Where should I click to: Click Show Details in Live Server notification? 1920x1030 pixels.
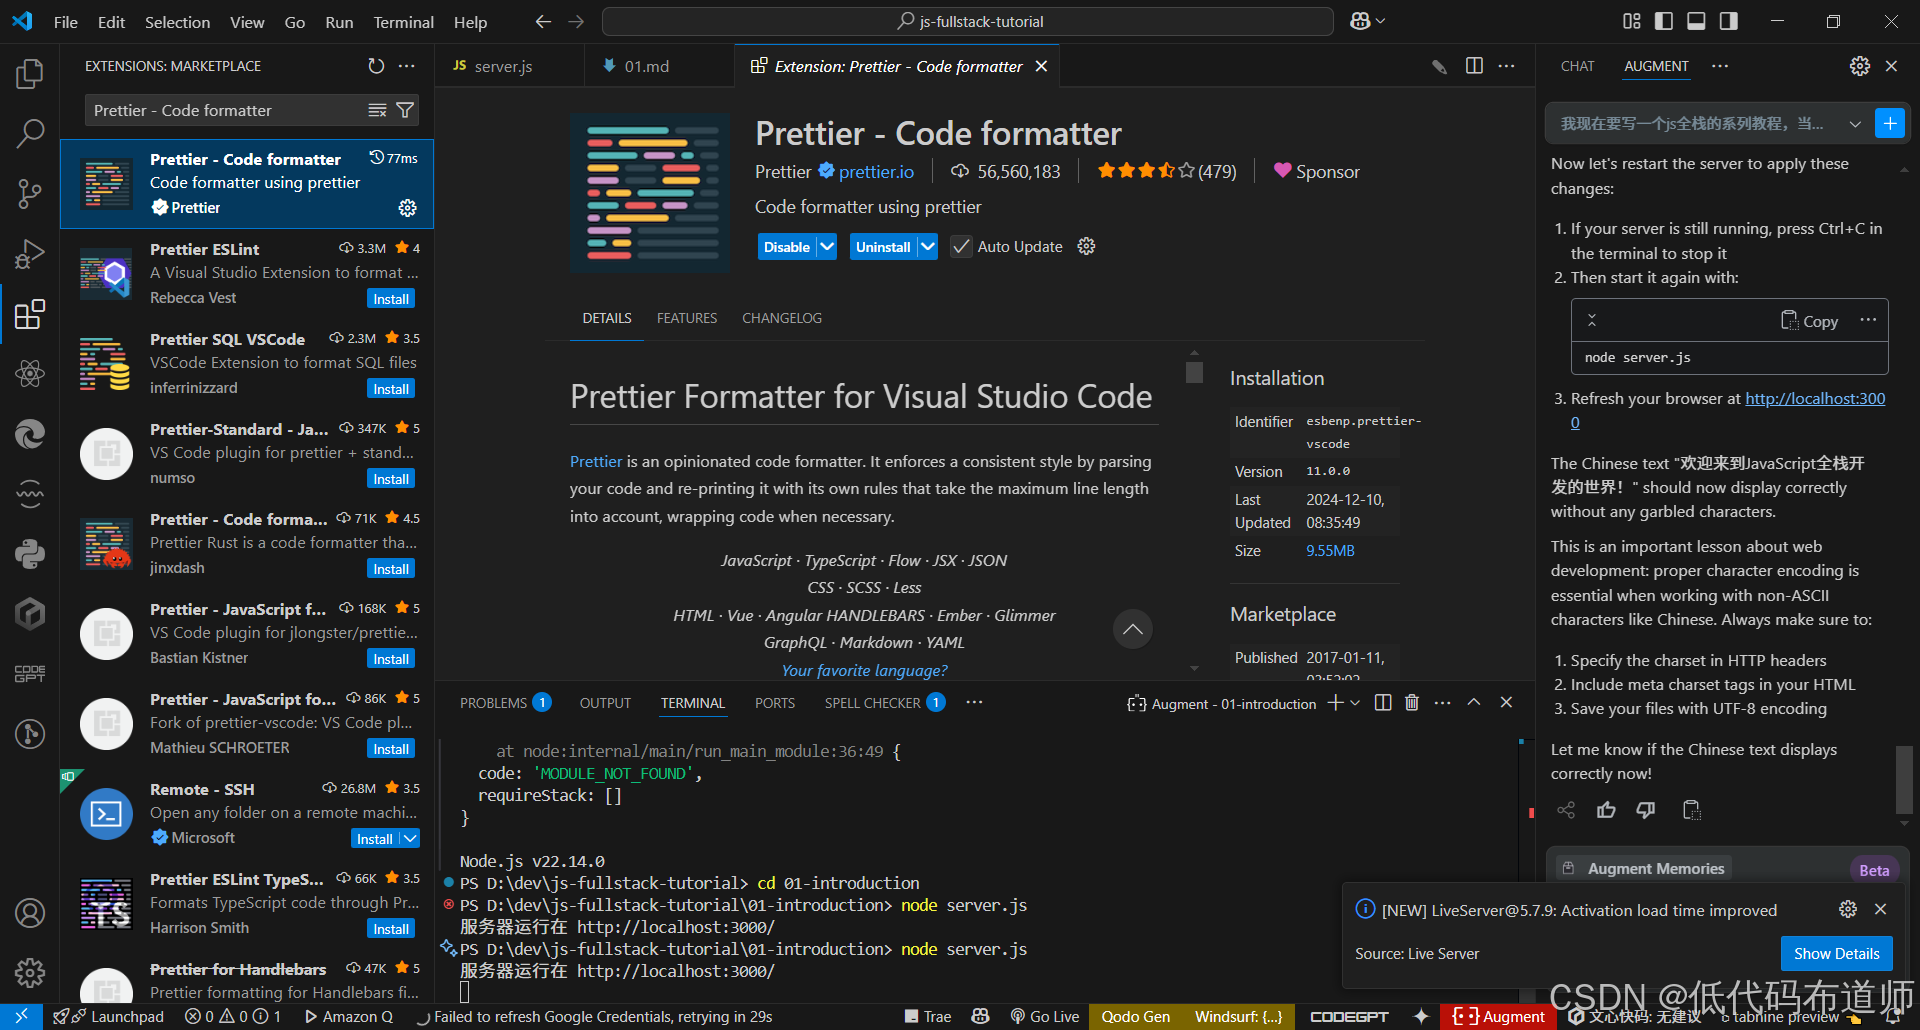click(x=1836, y=954)
